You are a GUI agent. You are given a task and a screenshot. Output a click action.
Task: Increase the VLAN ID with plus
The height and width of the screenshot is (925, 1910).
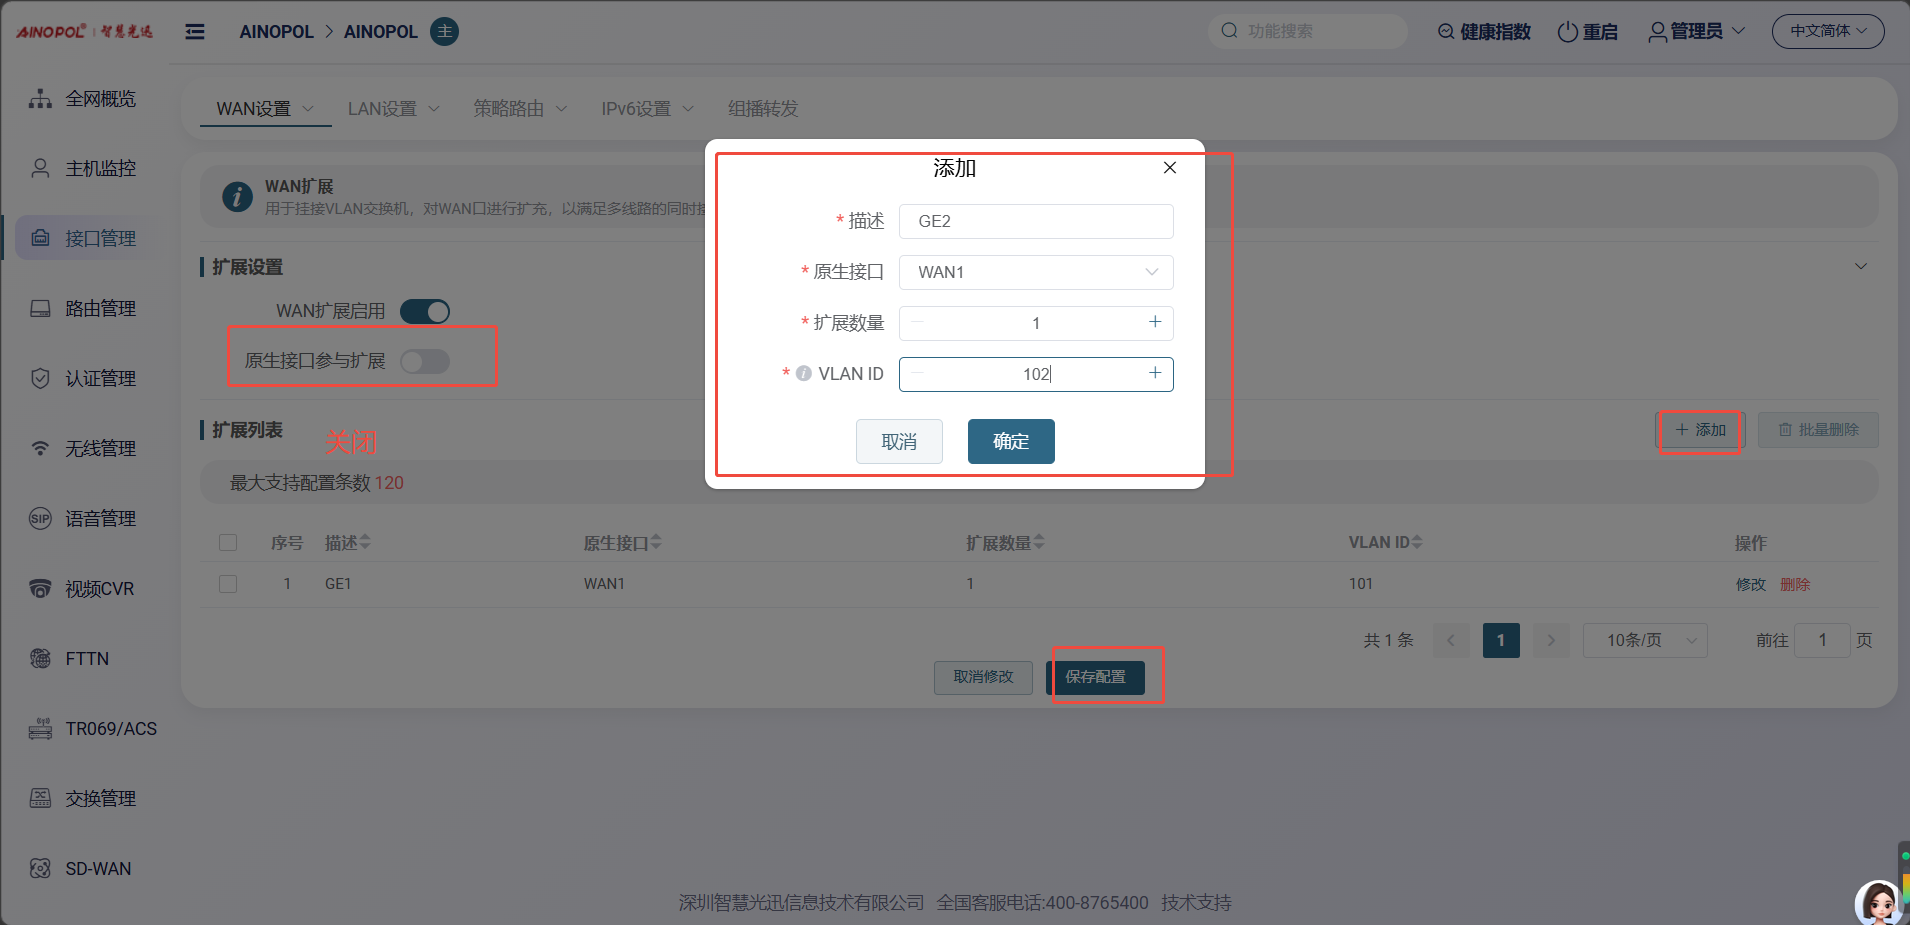[x=1155, y=373]
